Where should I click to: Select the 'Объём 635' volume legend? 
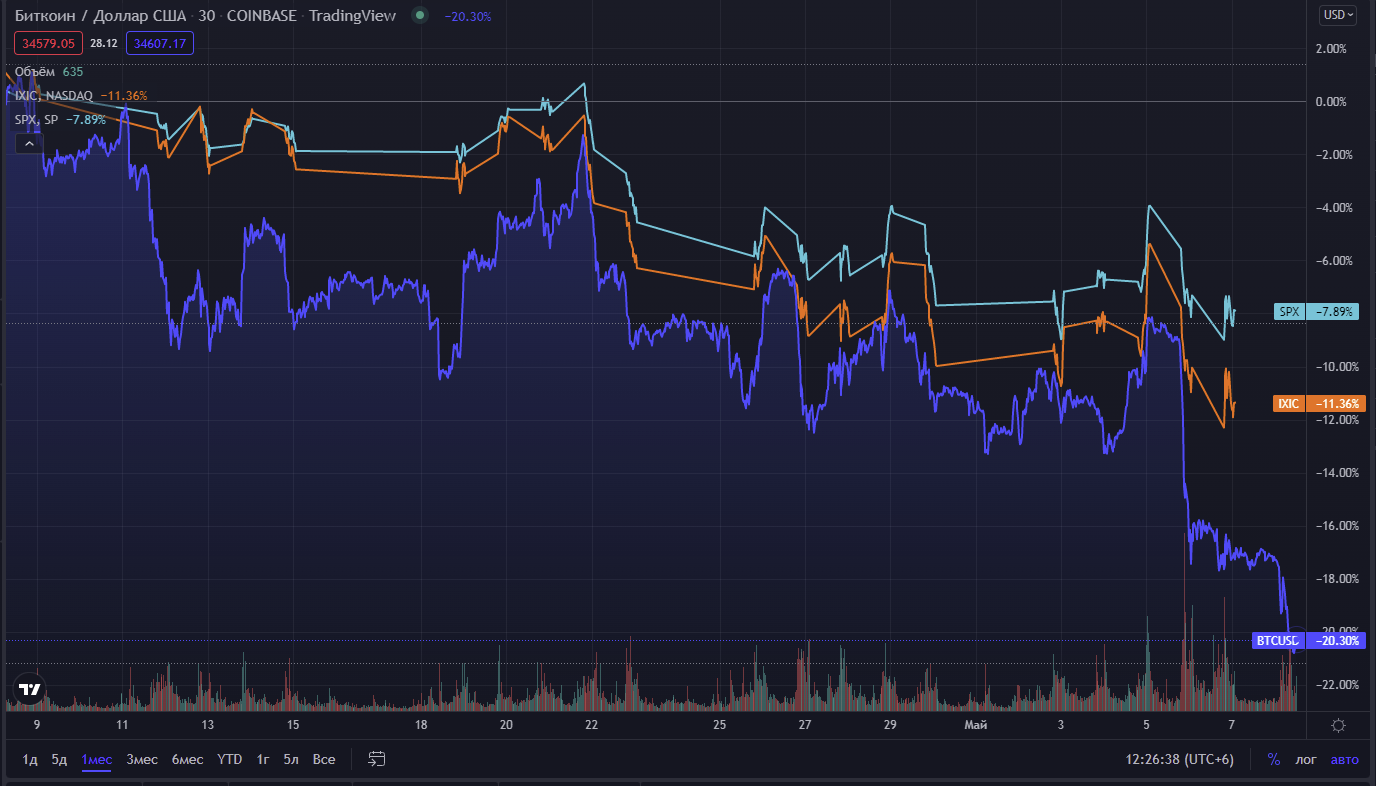(49, 72)
